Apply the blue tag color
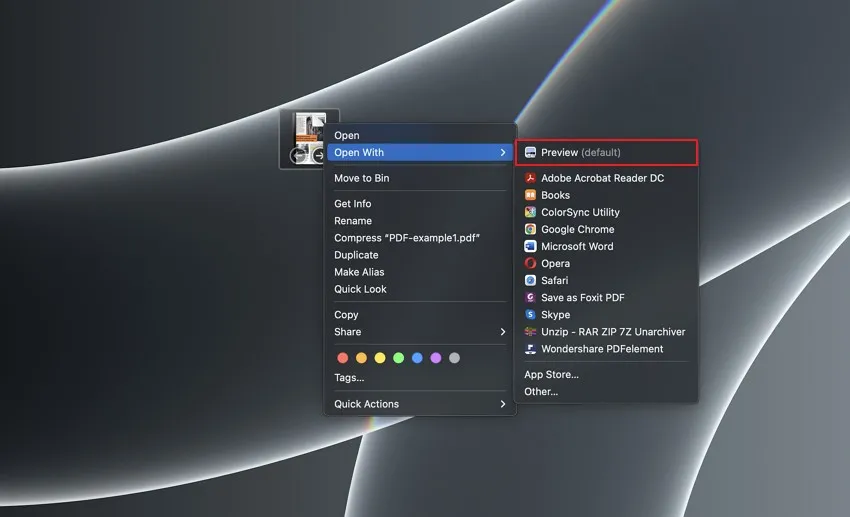Screen dimensions: 850x517 (417, 358)
